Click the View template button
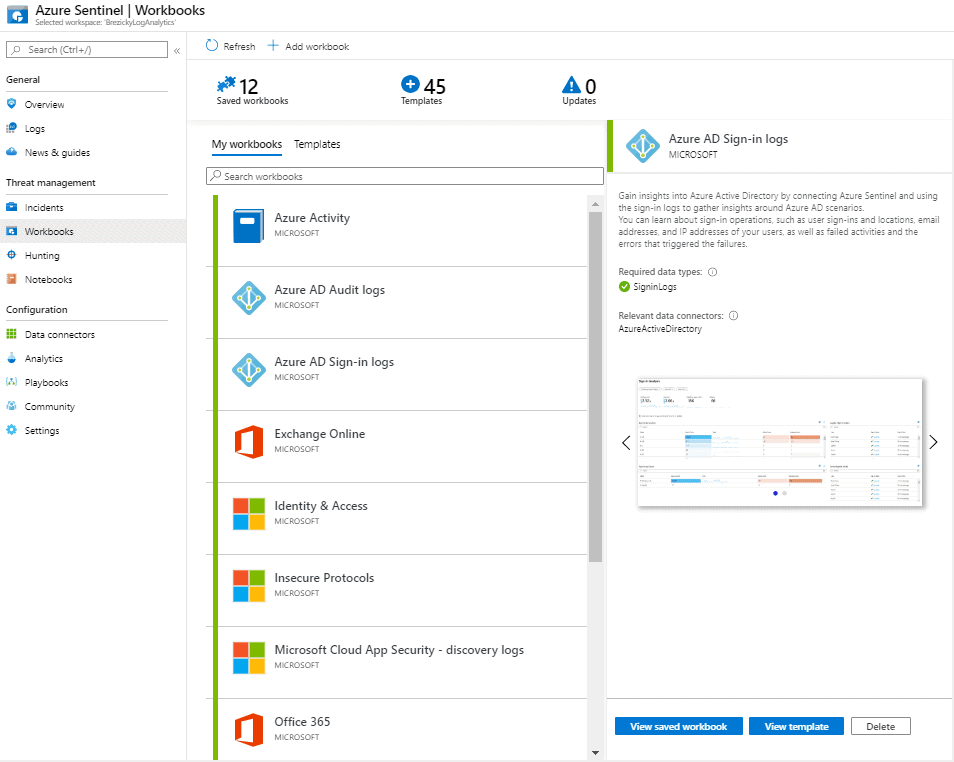This screenshot has width=954, height=762. point(796,726)
